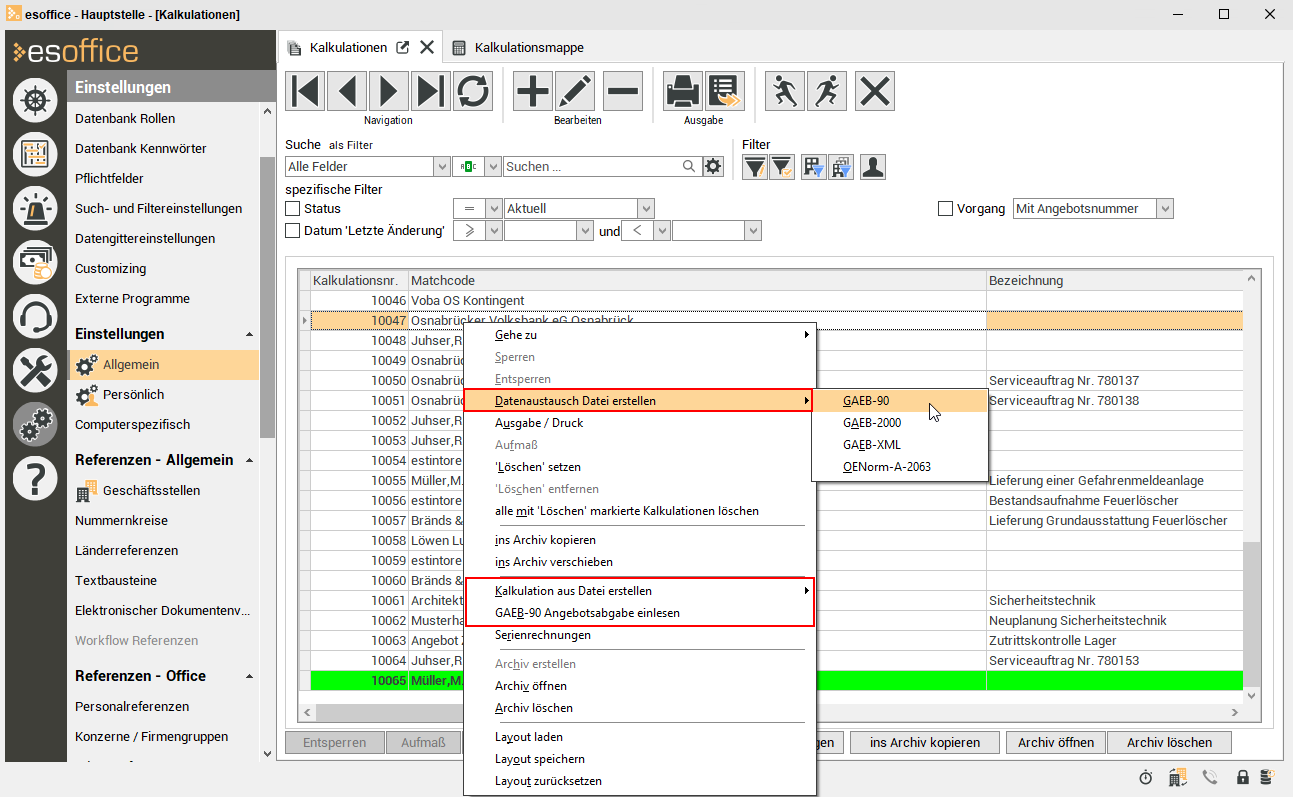Close the Kalkulationen tab
The height and width of the screenshot is (797, 1293).
(x=427, y=47)
